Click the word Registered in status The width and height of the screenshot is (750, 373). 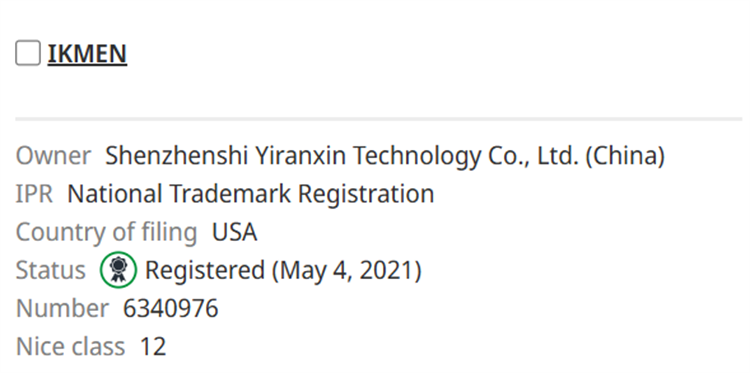pyautogui.click(x=205, y=270)
